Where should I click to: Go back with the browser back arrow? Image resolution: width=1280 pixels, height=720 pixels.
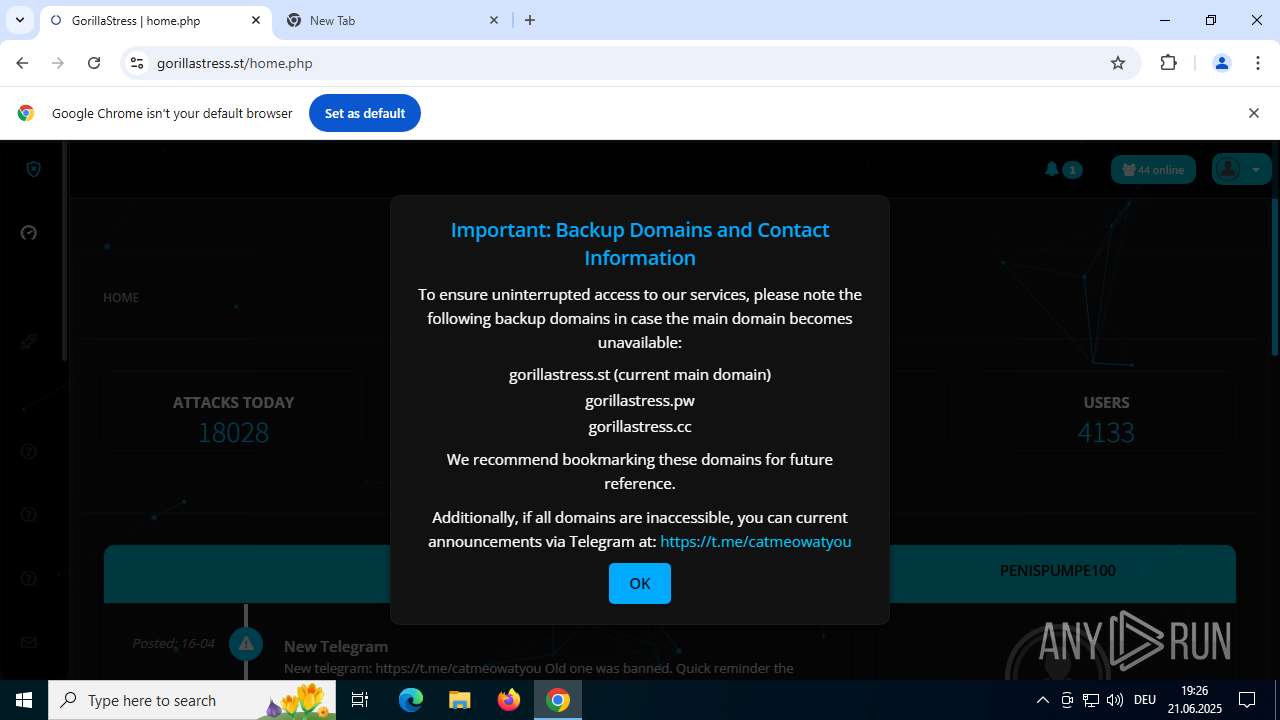tap(22, 63)
